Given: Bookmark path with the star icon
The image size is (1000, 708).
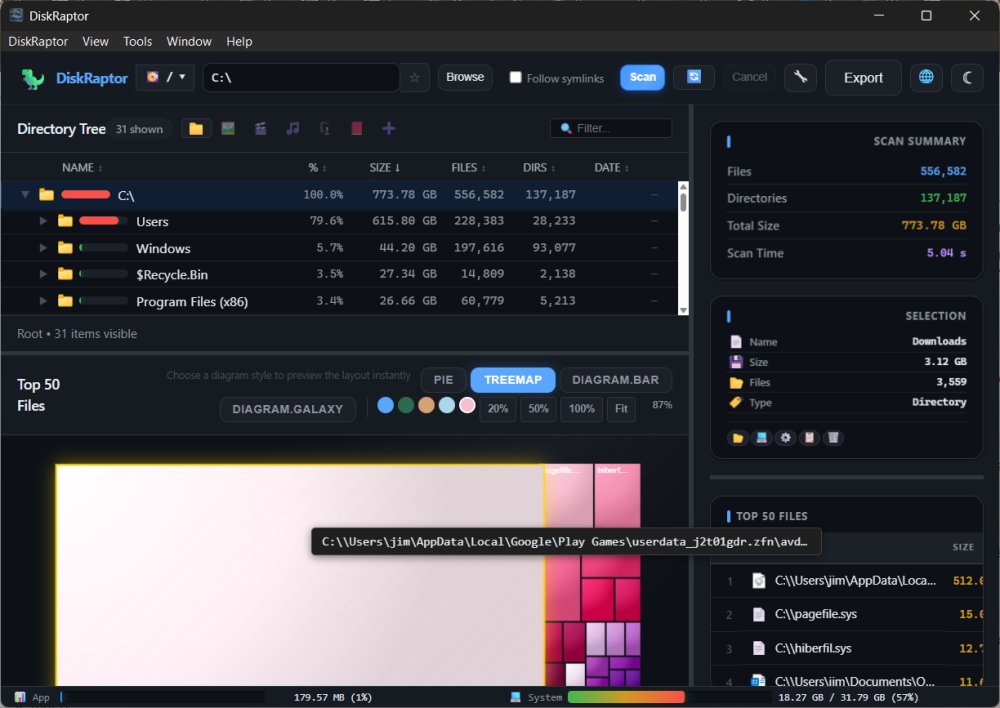Looking at the screenshot, I should click(415, 77).
